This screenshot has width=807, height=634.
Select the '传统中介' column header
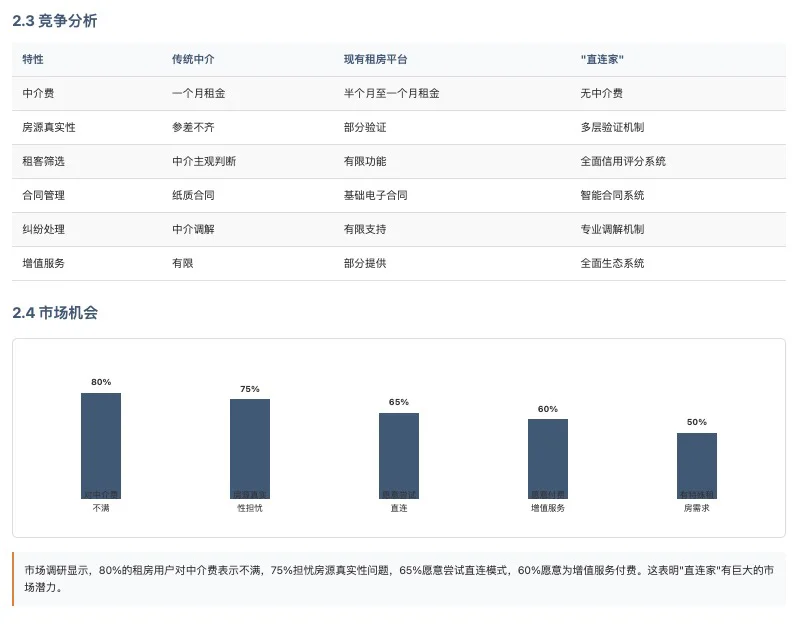tap(193, 59)
